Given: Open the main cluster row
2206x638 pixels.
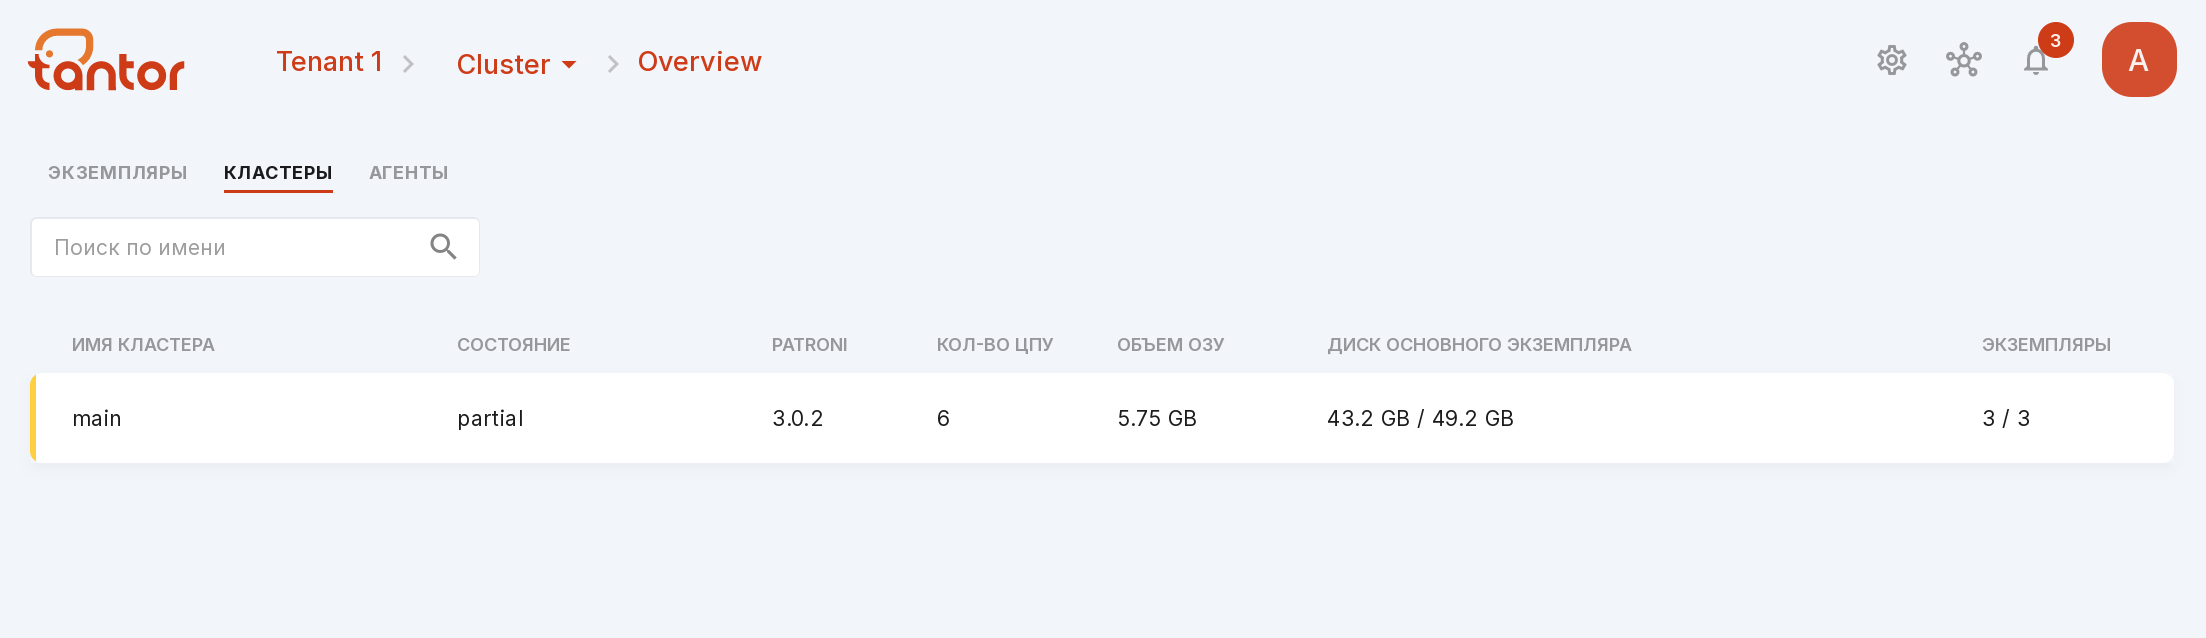Looking at the screenshot, I should [1102, 418].
